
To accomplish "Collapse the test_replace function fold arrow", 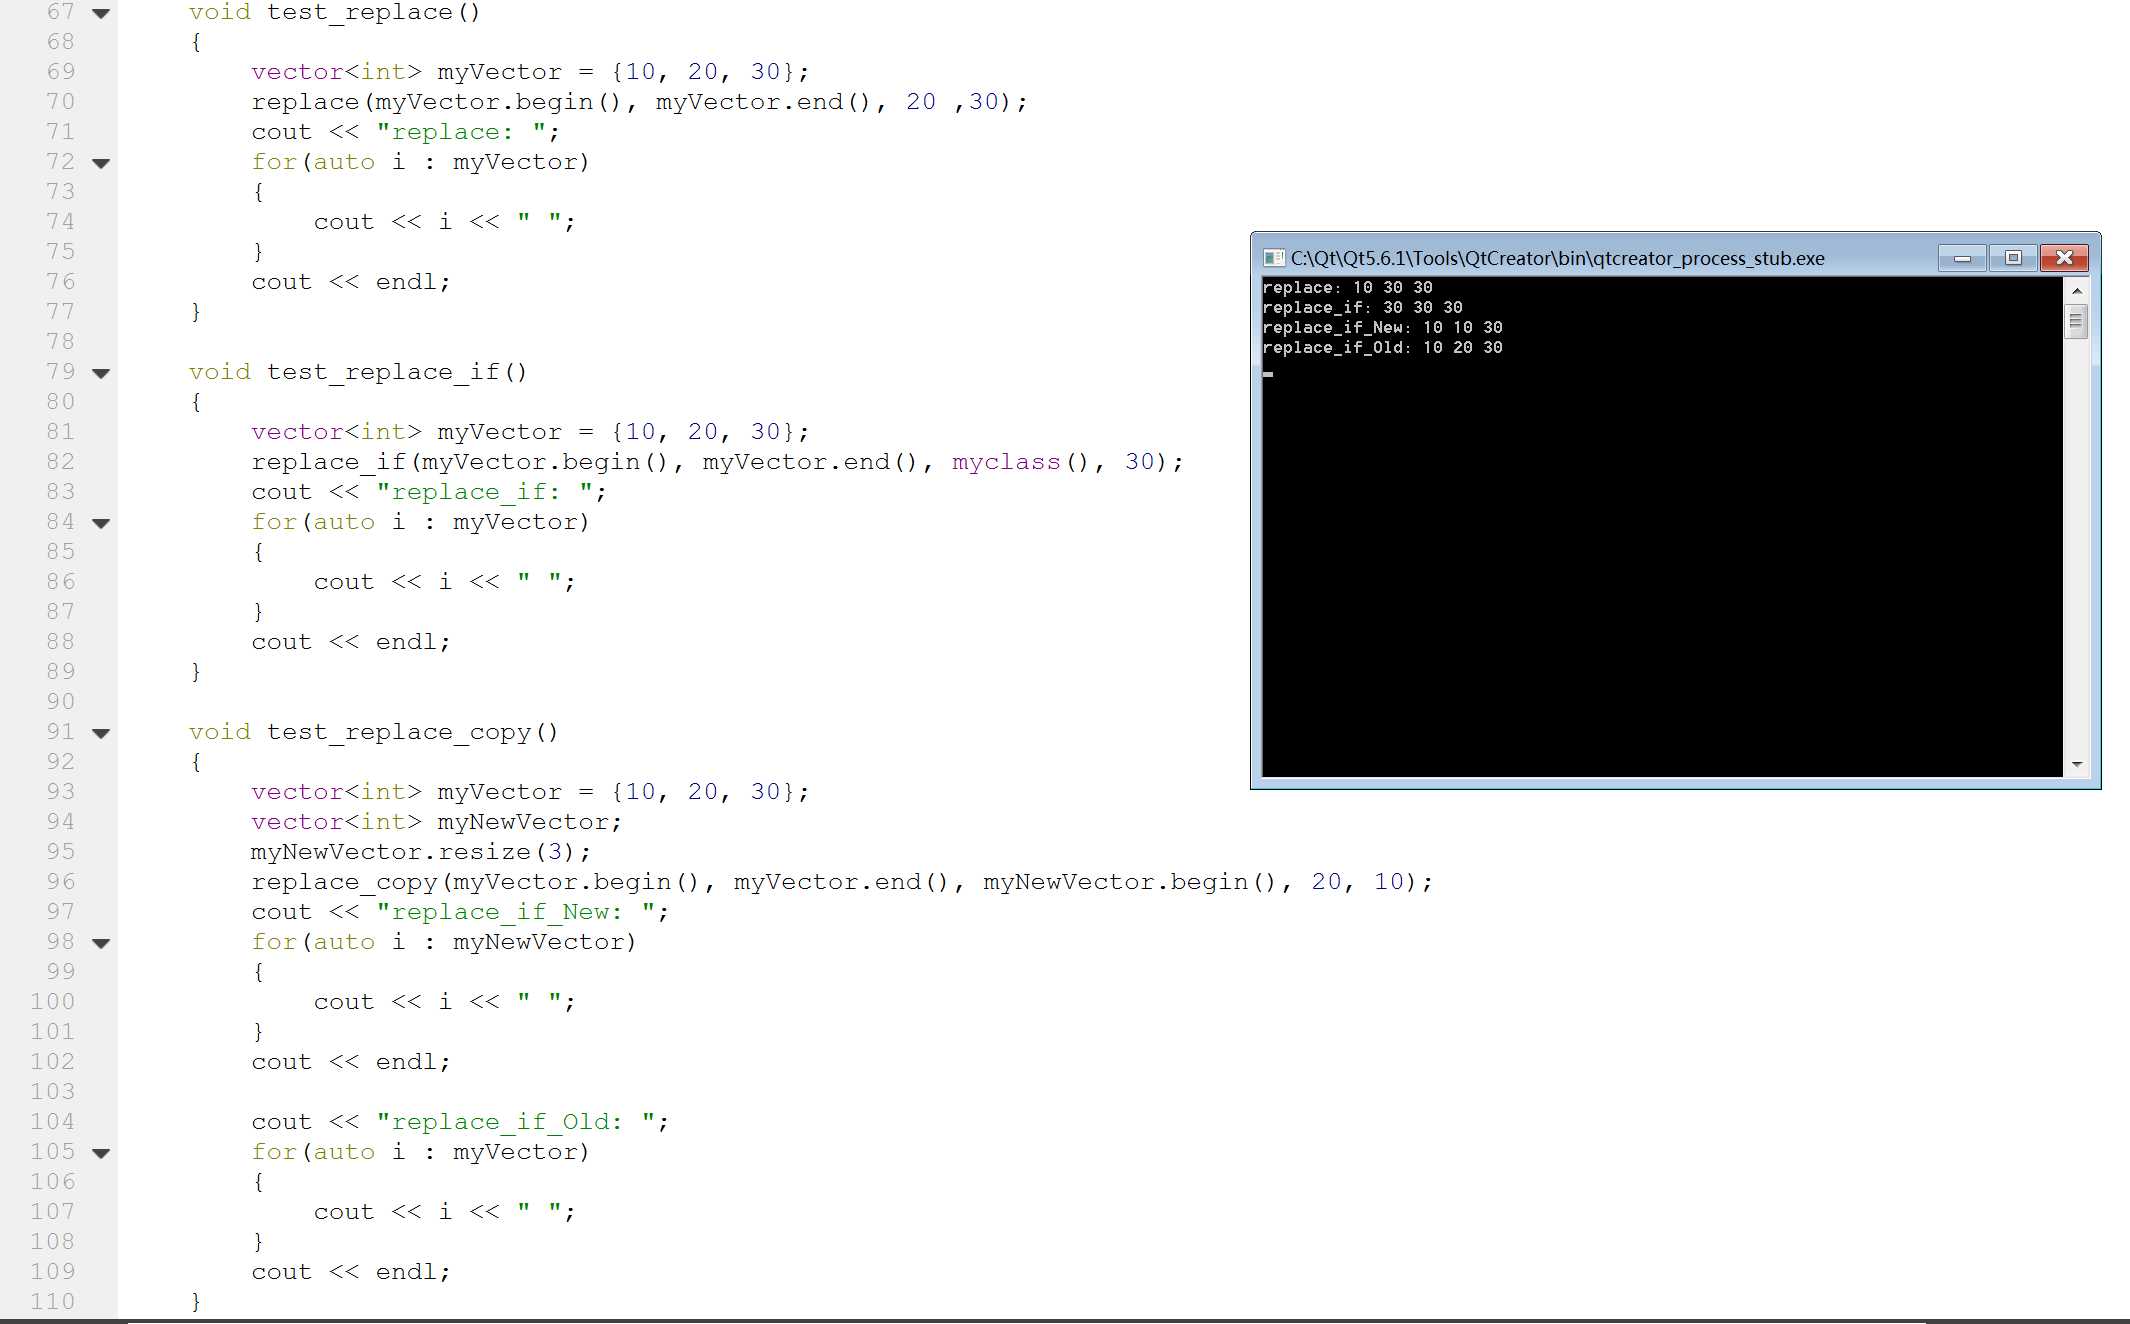I will click(101, 14).
